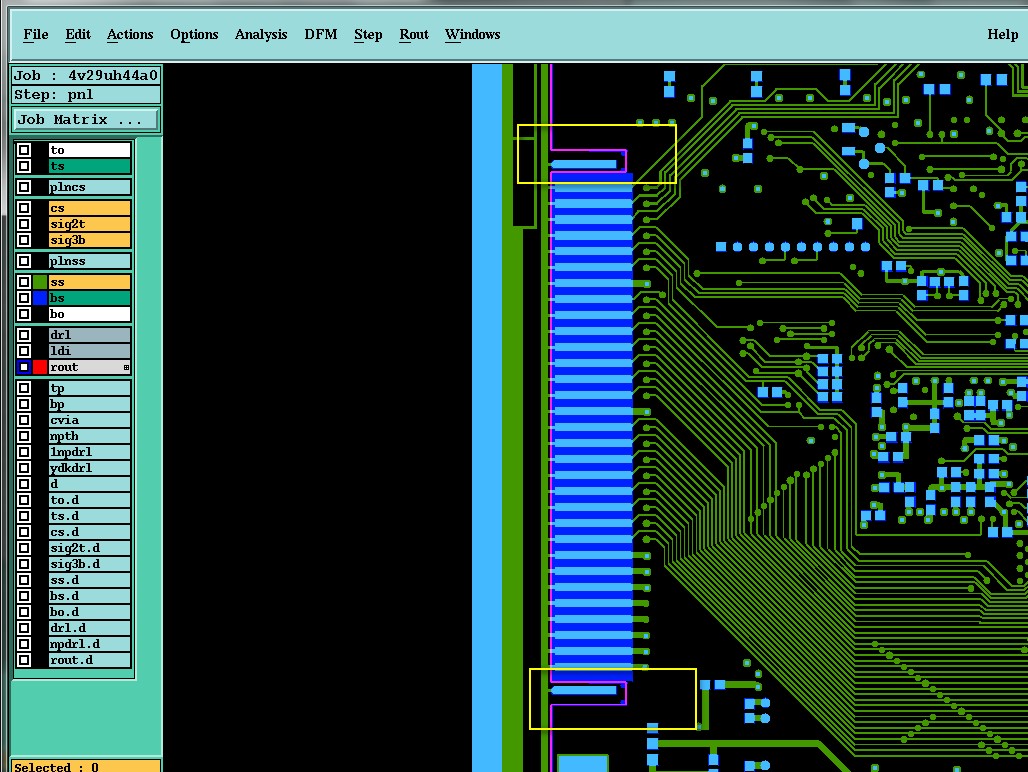Open the Windows menu
The width and height of the screenshot is (1028, 772).
point(472,35)
